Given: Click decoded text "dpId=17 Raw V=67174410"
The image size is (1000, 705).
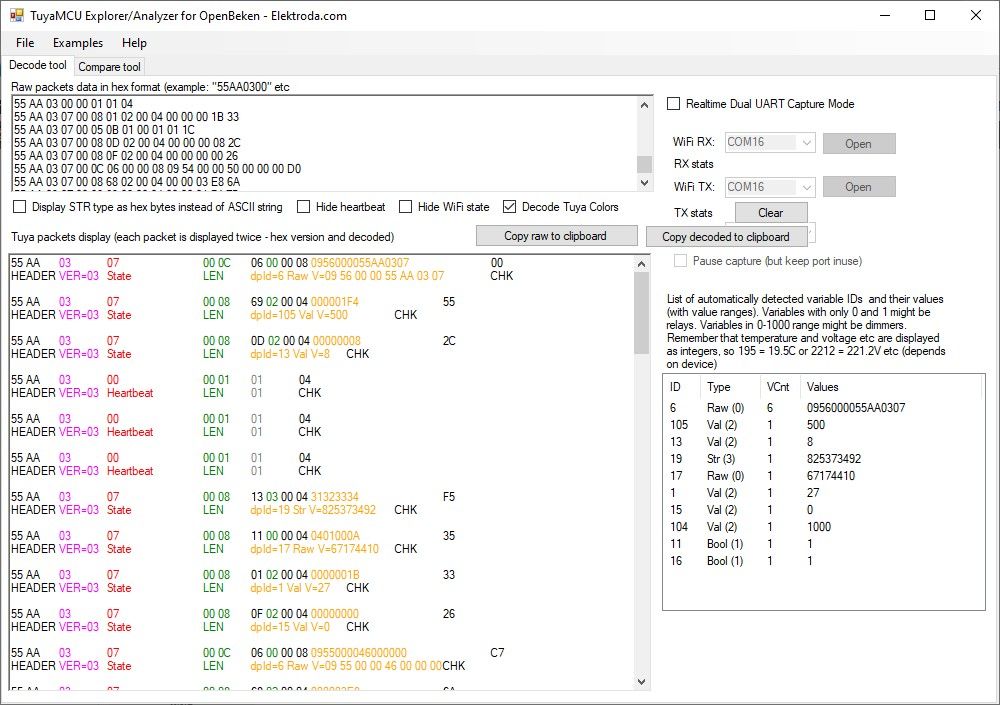Looking at the screenshot, I should pos(314,549).
